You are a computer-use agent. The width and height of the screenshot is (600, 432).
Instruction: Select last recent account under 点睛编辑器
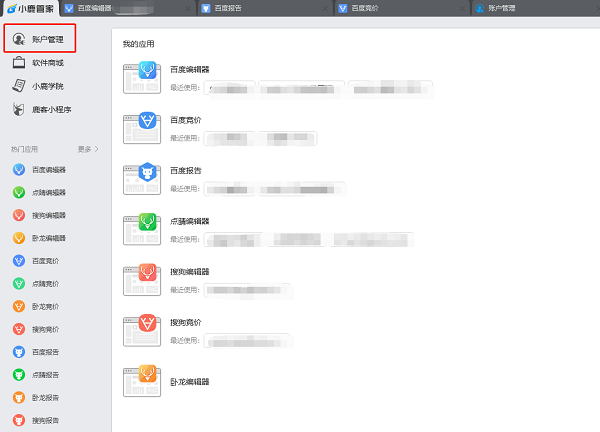click(371, 240)
